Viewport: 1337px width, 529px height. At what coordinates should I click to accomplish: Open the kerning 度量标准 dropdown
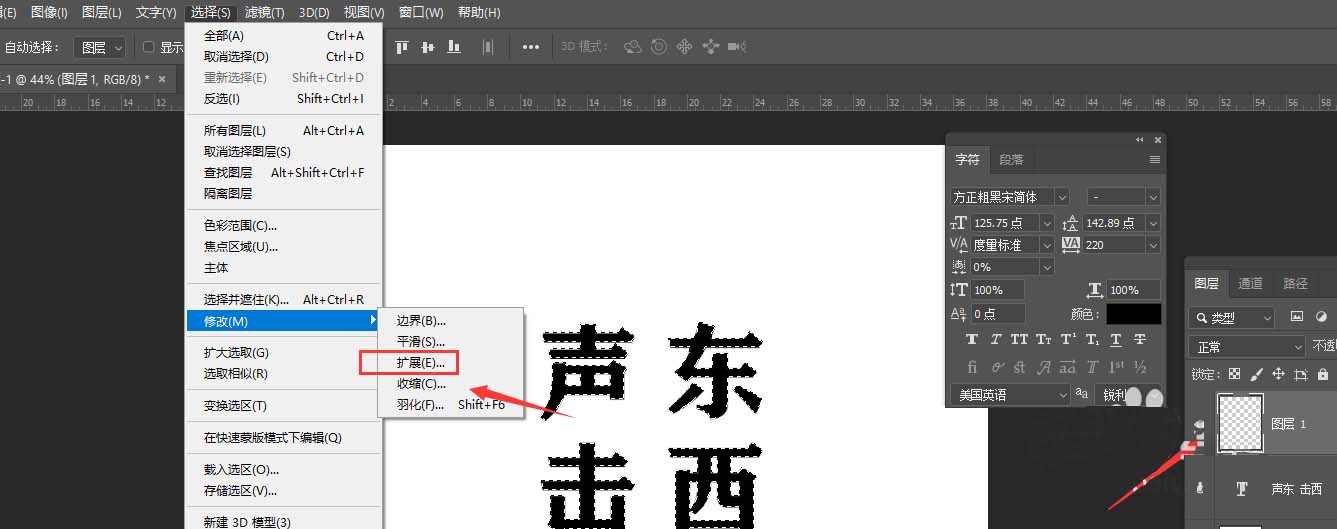(1047, 245)
